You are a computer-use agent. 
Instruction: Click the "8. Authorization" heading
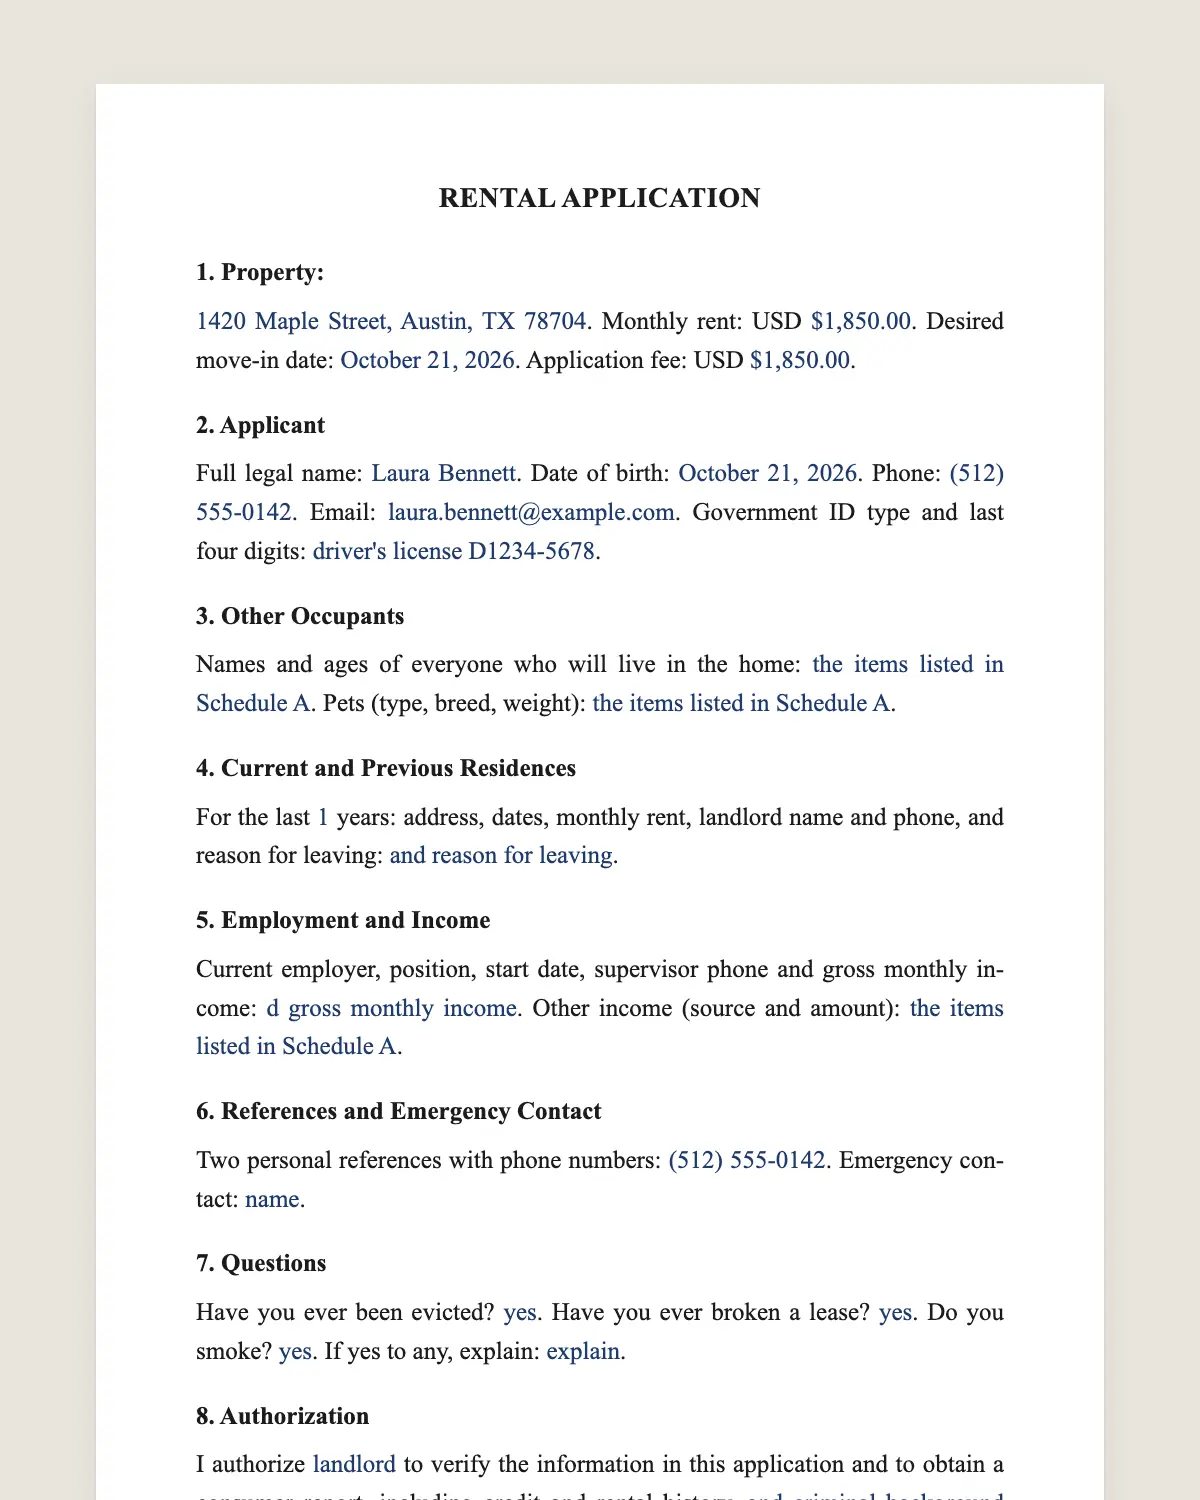(x=282, y=1416)
